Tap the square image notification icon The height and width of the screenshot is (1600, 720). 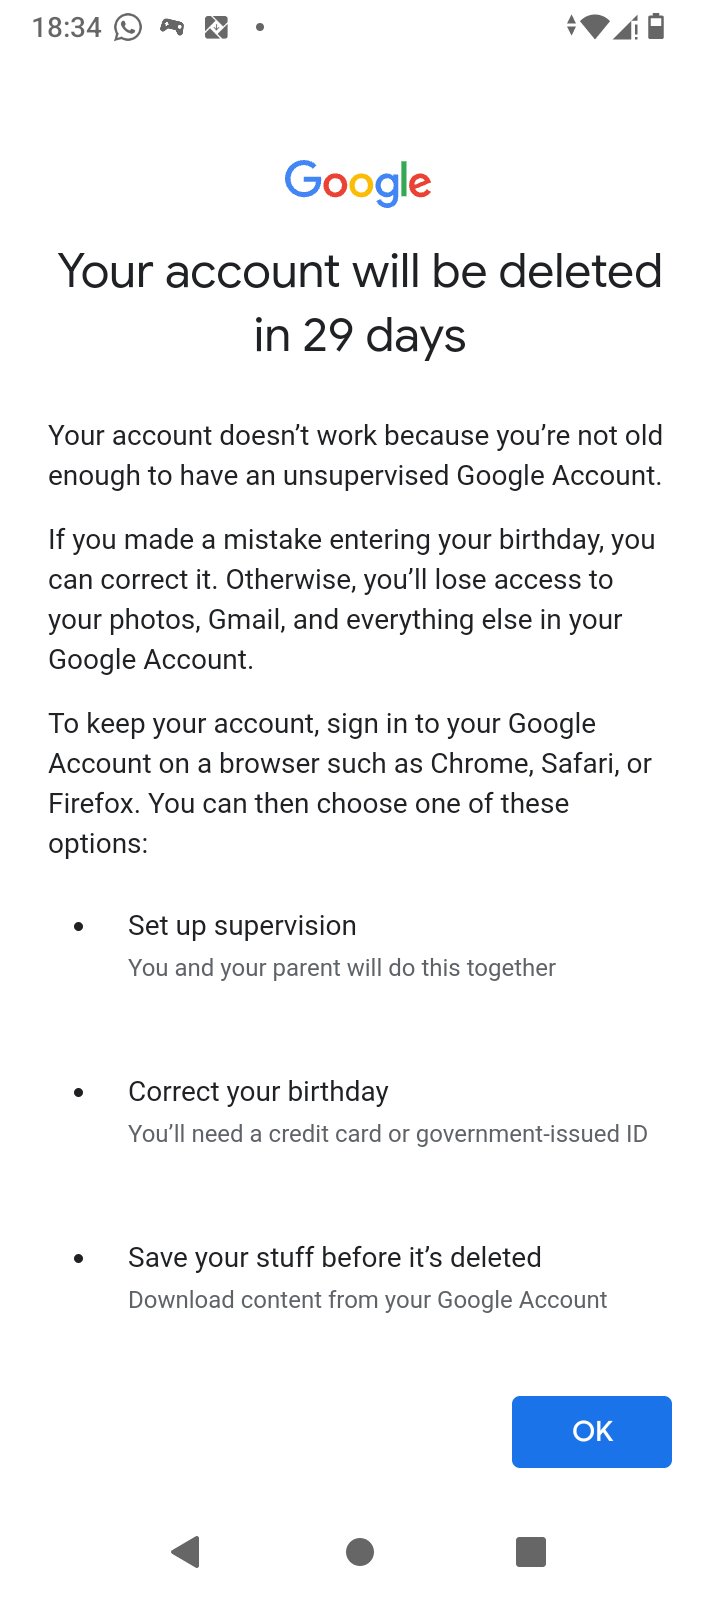coord(216,27)
